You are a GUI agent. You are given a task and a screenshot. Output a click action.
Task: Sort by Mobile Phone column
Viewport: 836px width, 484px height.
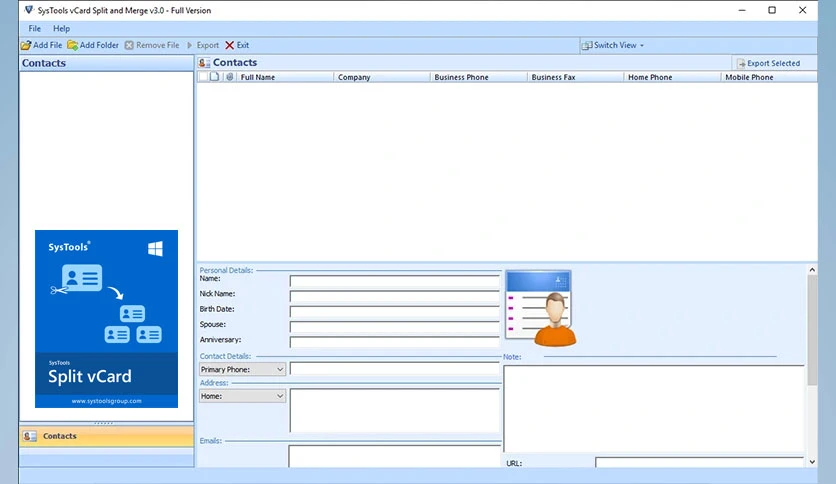pos(769,77)
